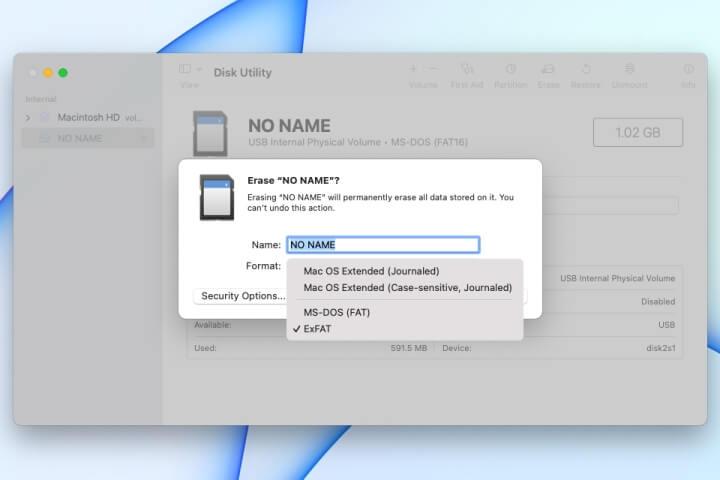
Task: Click the Name text field
Action: 383,245
